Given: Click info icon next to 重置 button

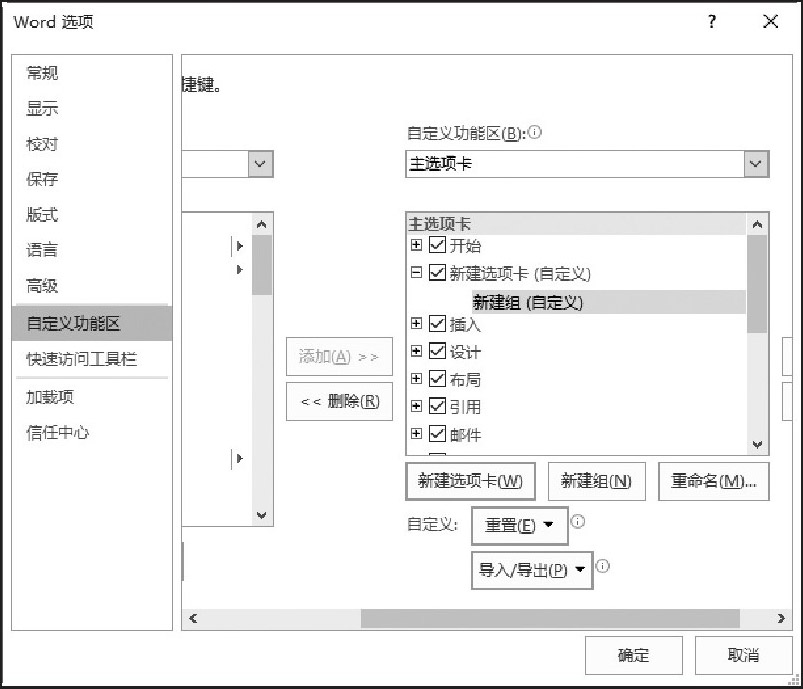Looking at the screenshot, I should (x=578, y=521).
